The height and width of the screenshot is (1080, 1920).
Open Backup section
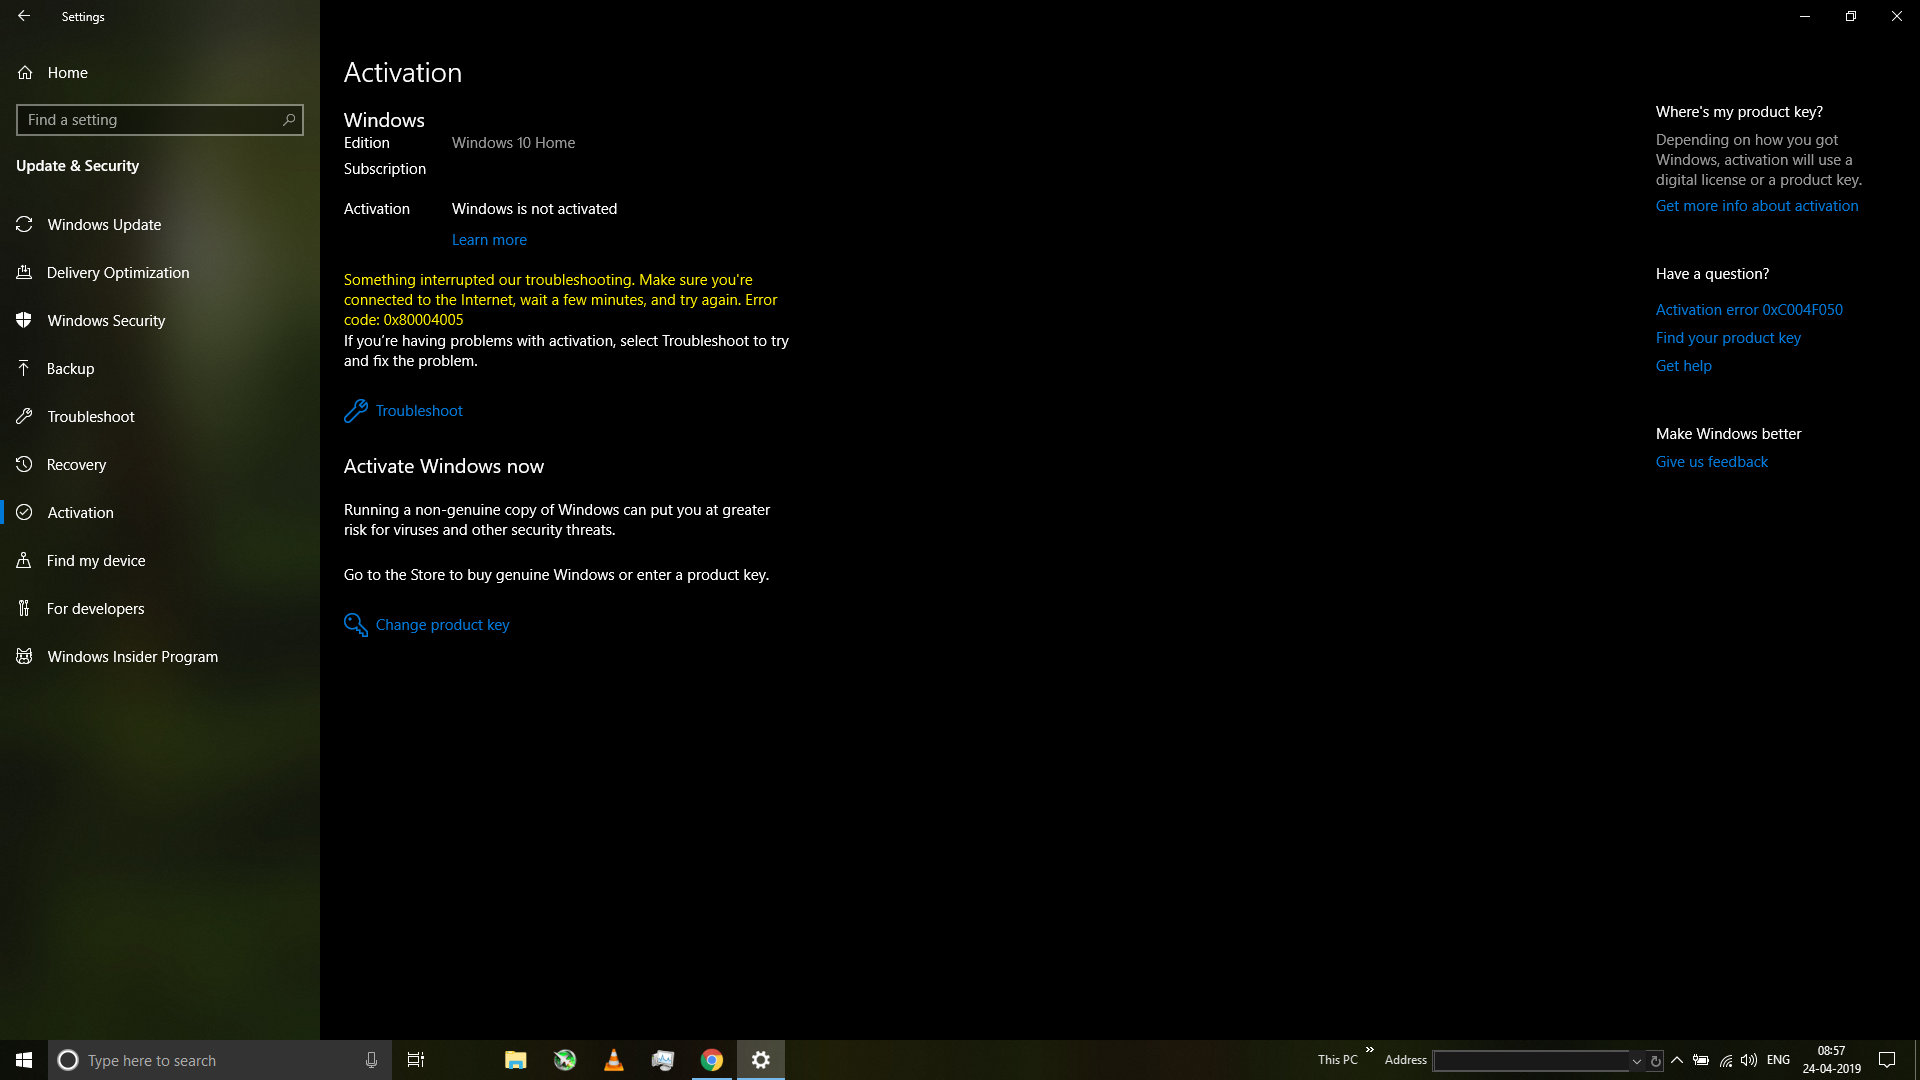point(160,369)
